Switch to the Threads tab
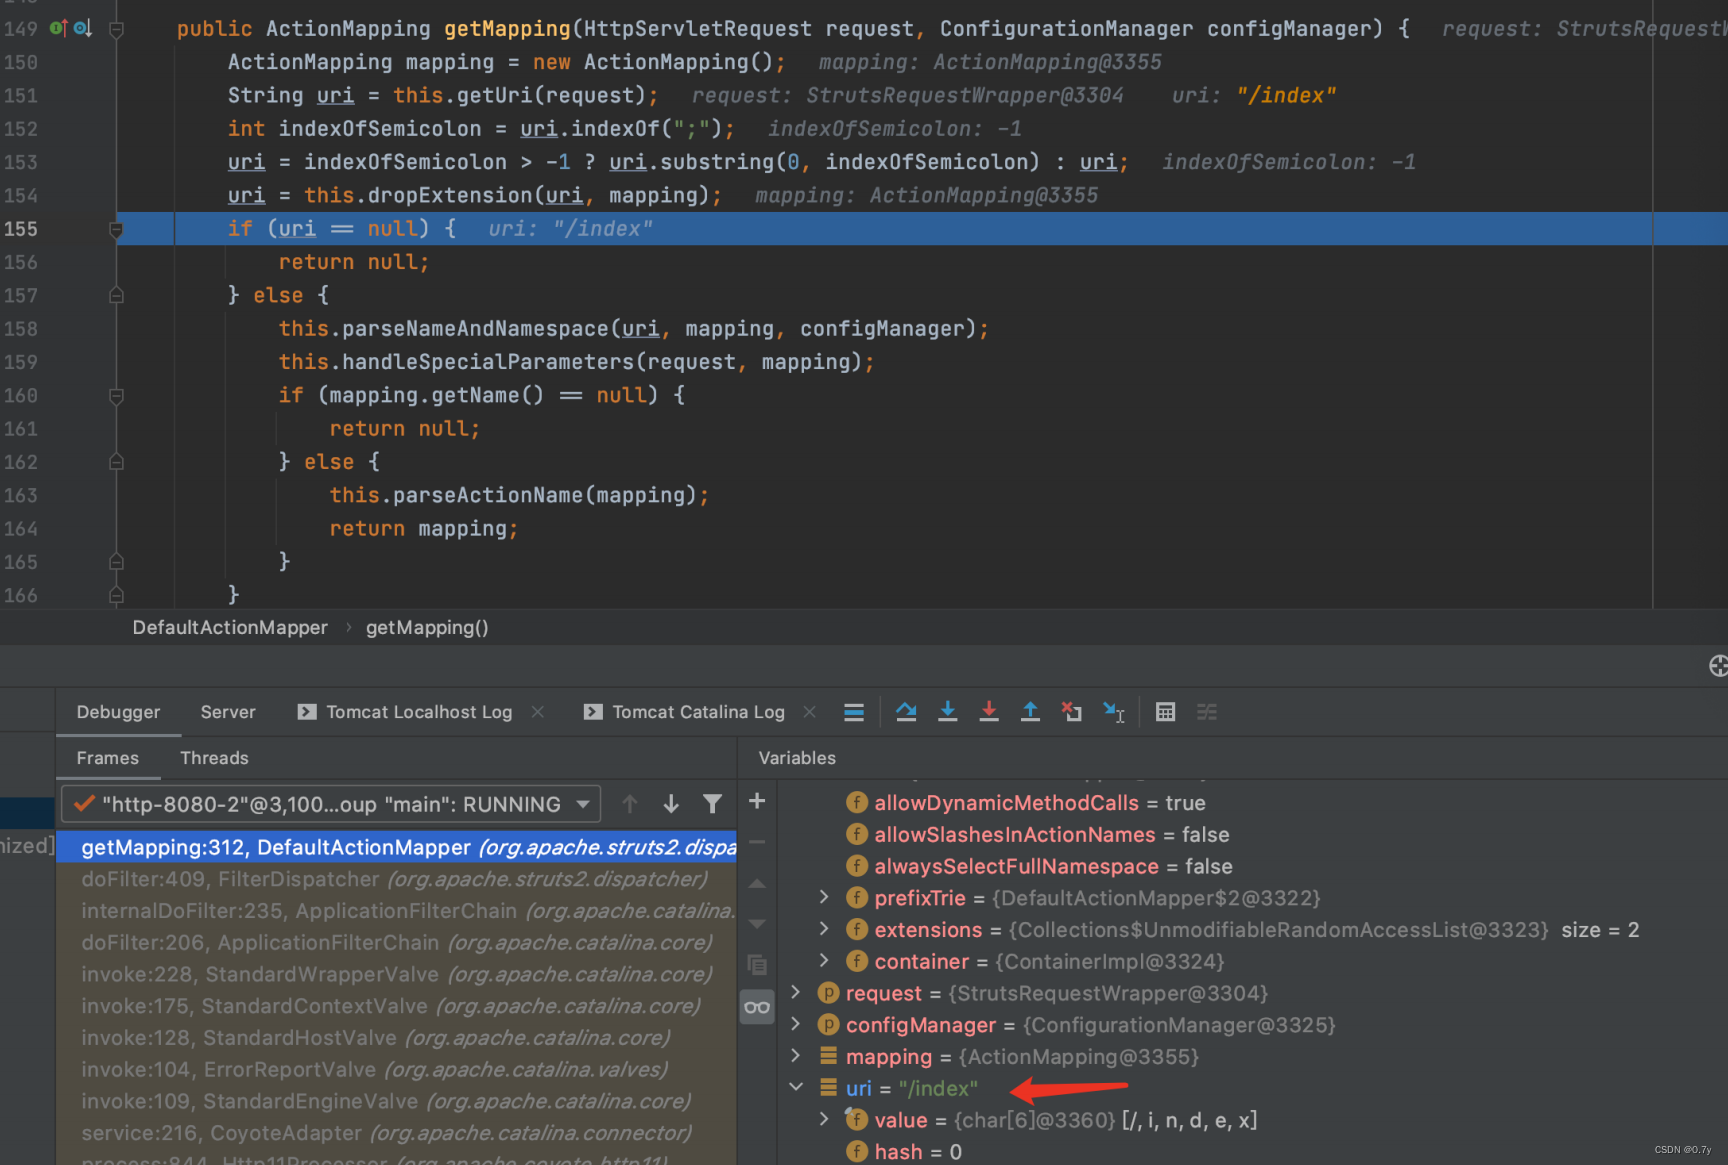Image resolution: width=1728 pixels, height=1165 pixels. [214, 758]
